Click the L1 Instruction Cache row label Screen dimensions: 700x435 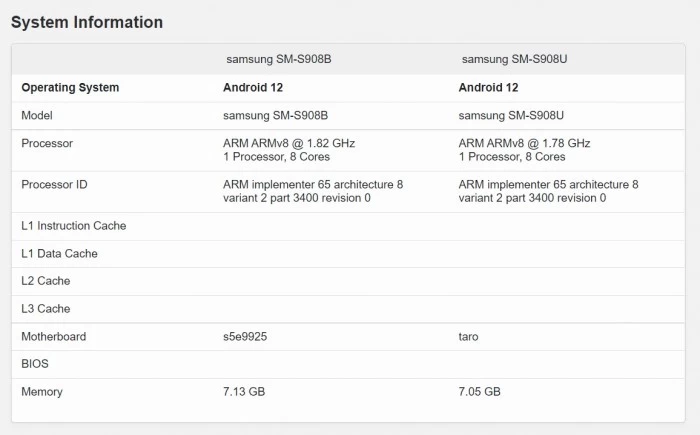coord(73,226)
